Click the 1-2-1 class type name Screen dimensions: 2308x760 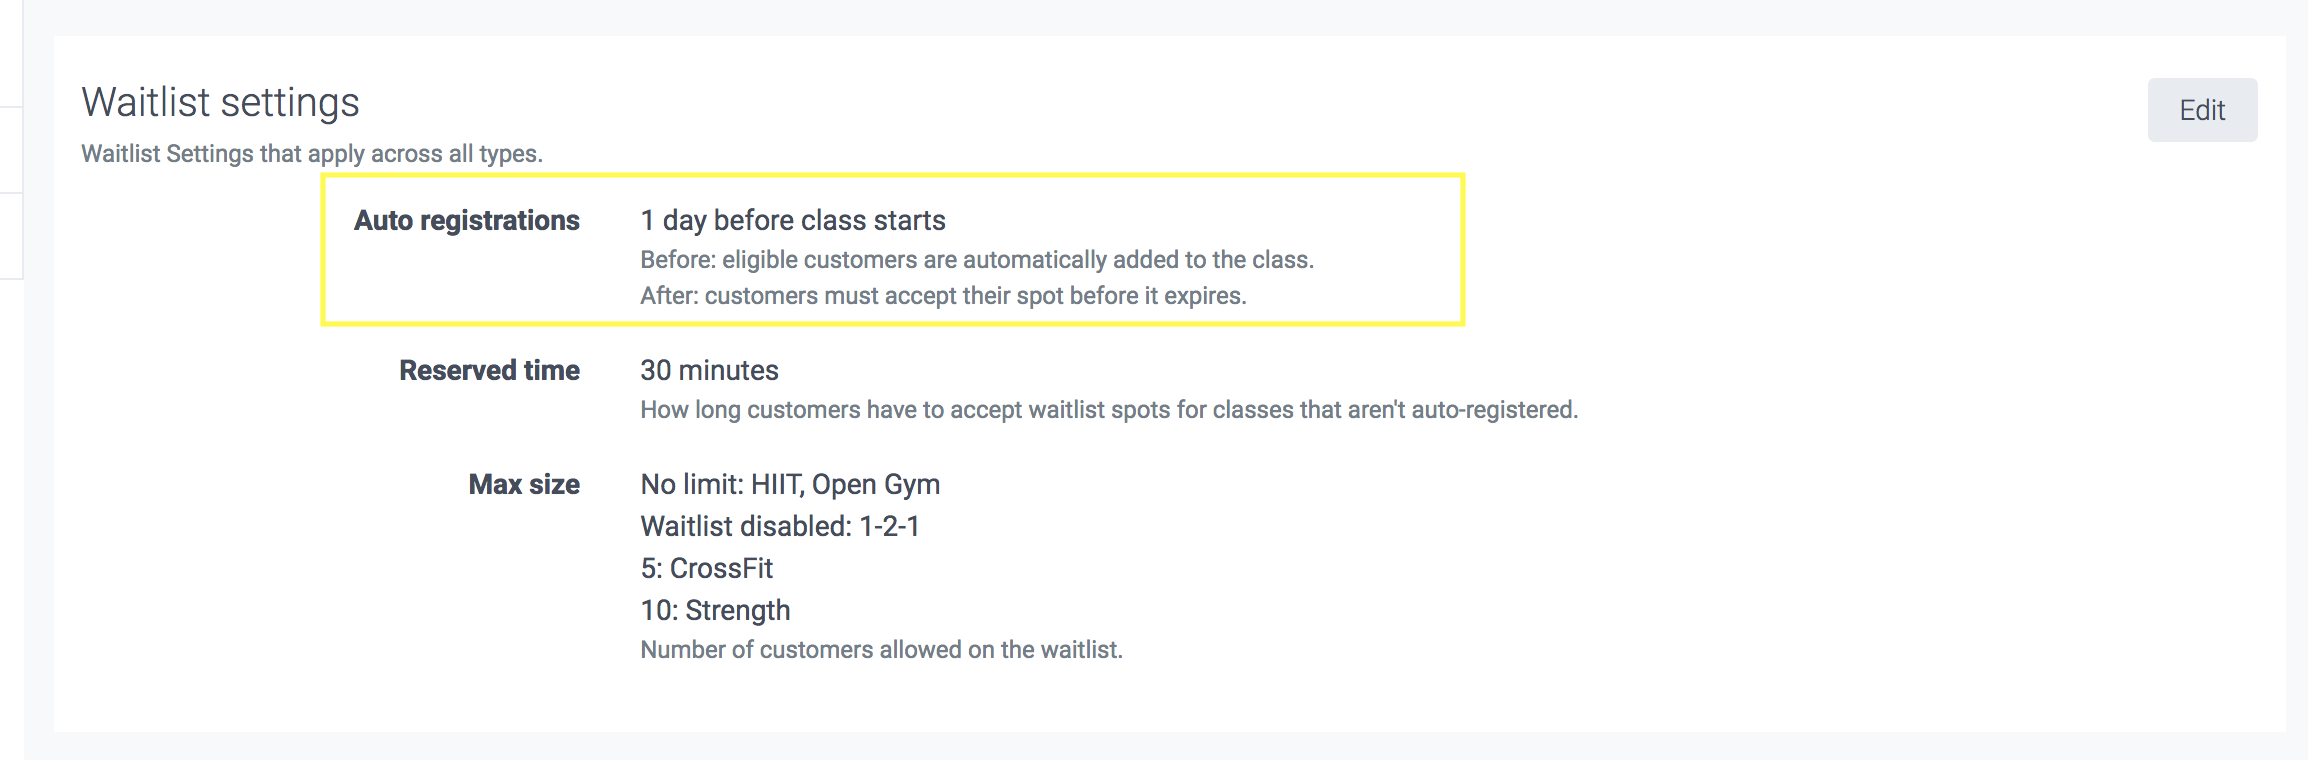tap(889, 526)
